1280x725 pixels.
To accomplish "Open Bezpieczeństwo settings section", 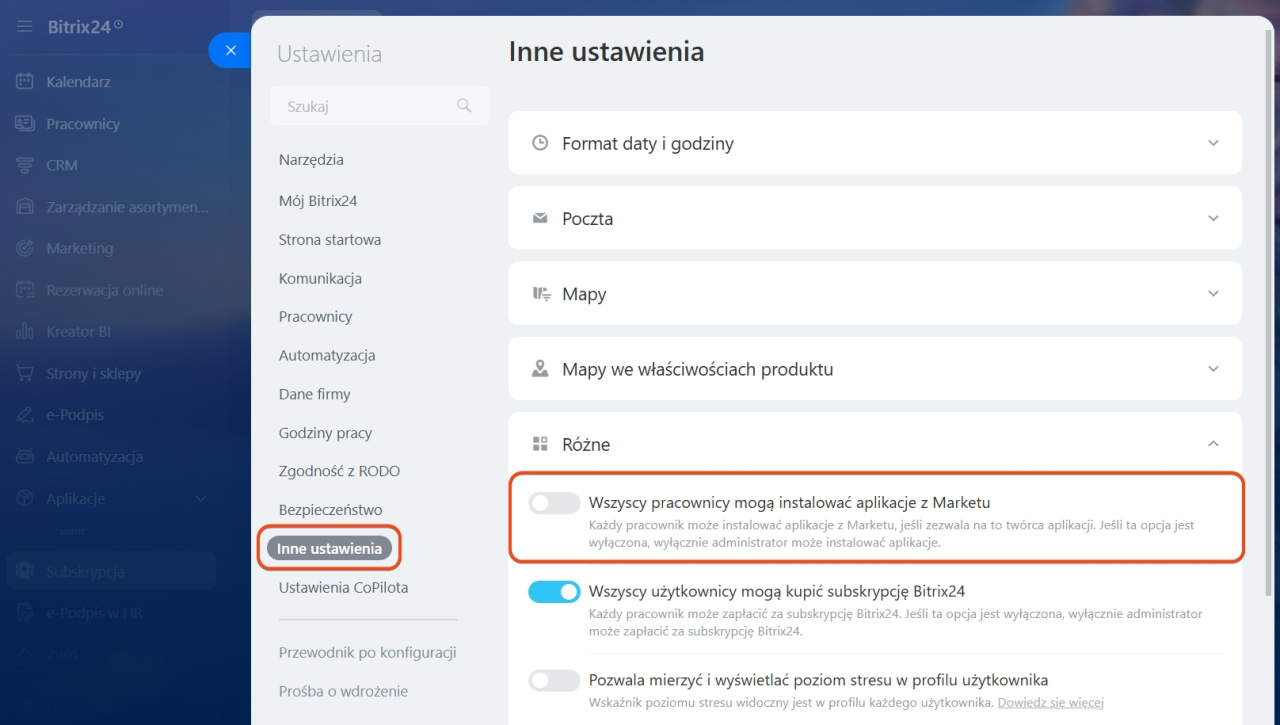I will point(331,510).
